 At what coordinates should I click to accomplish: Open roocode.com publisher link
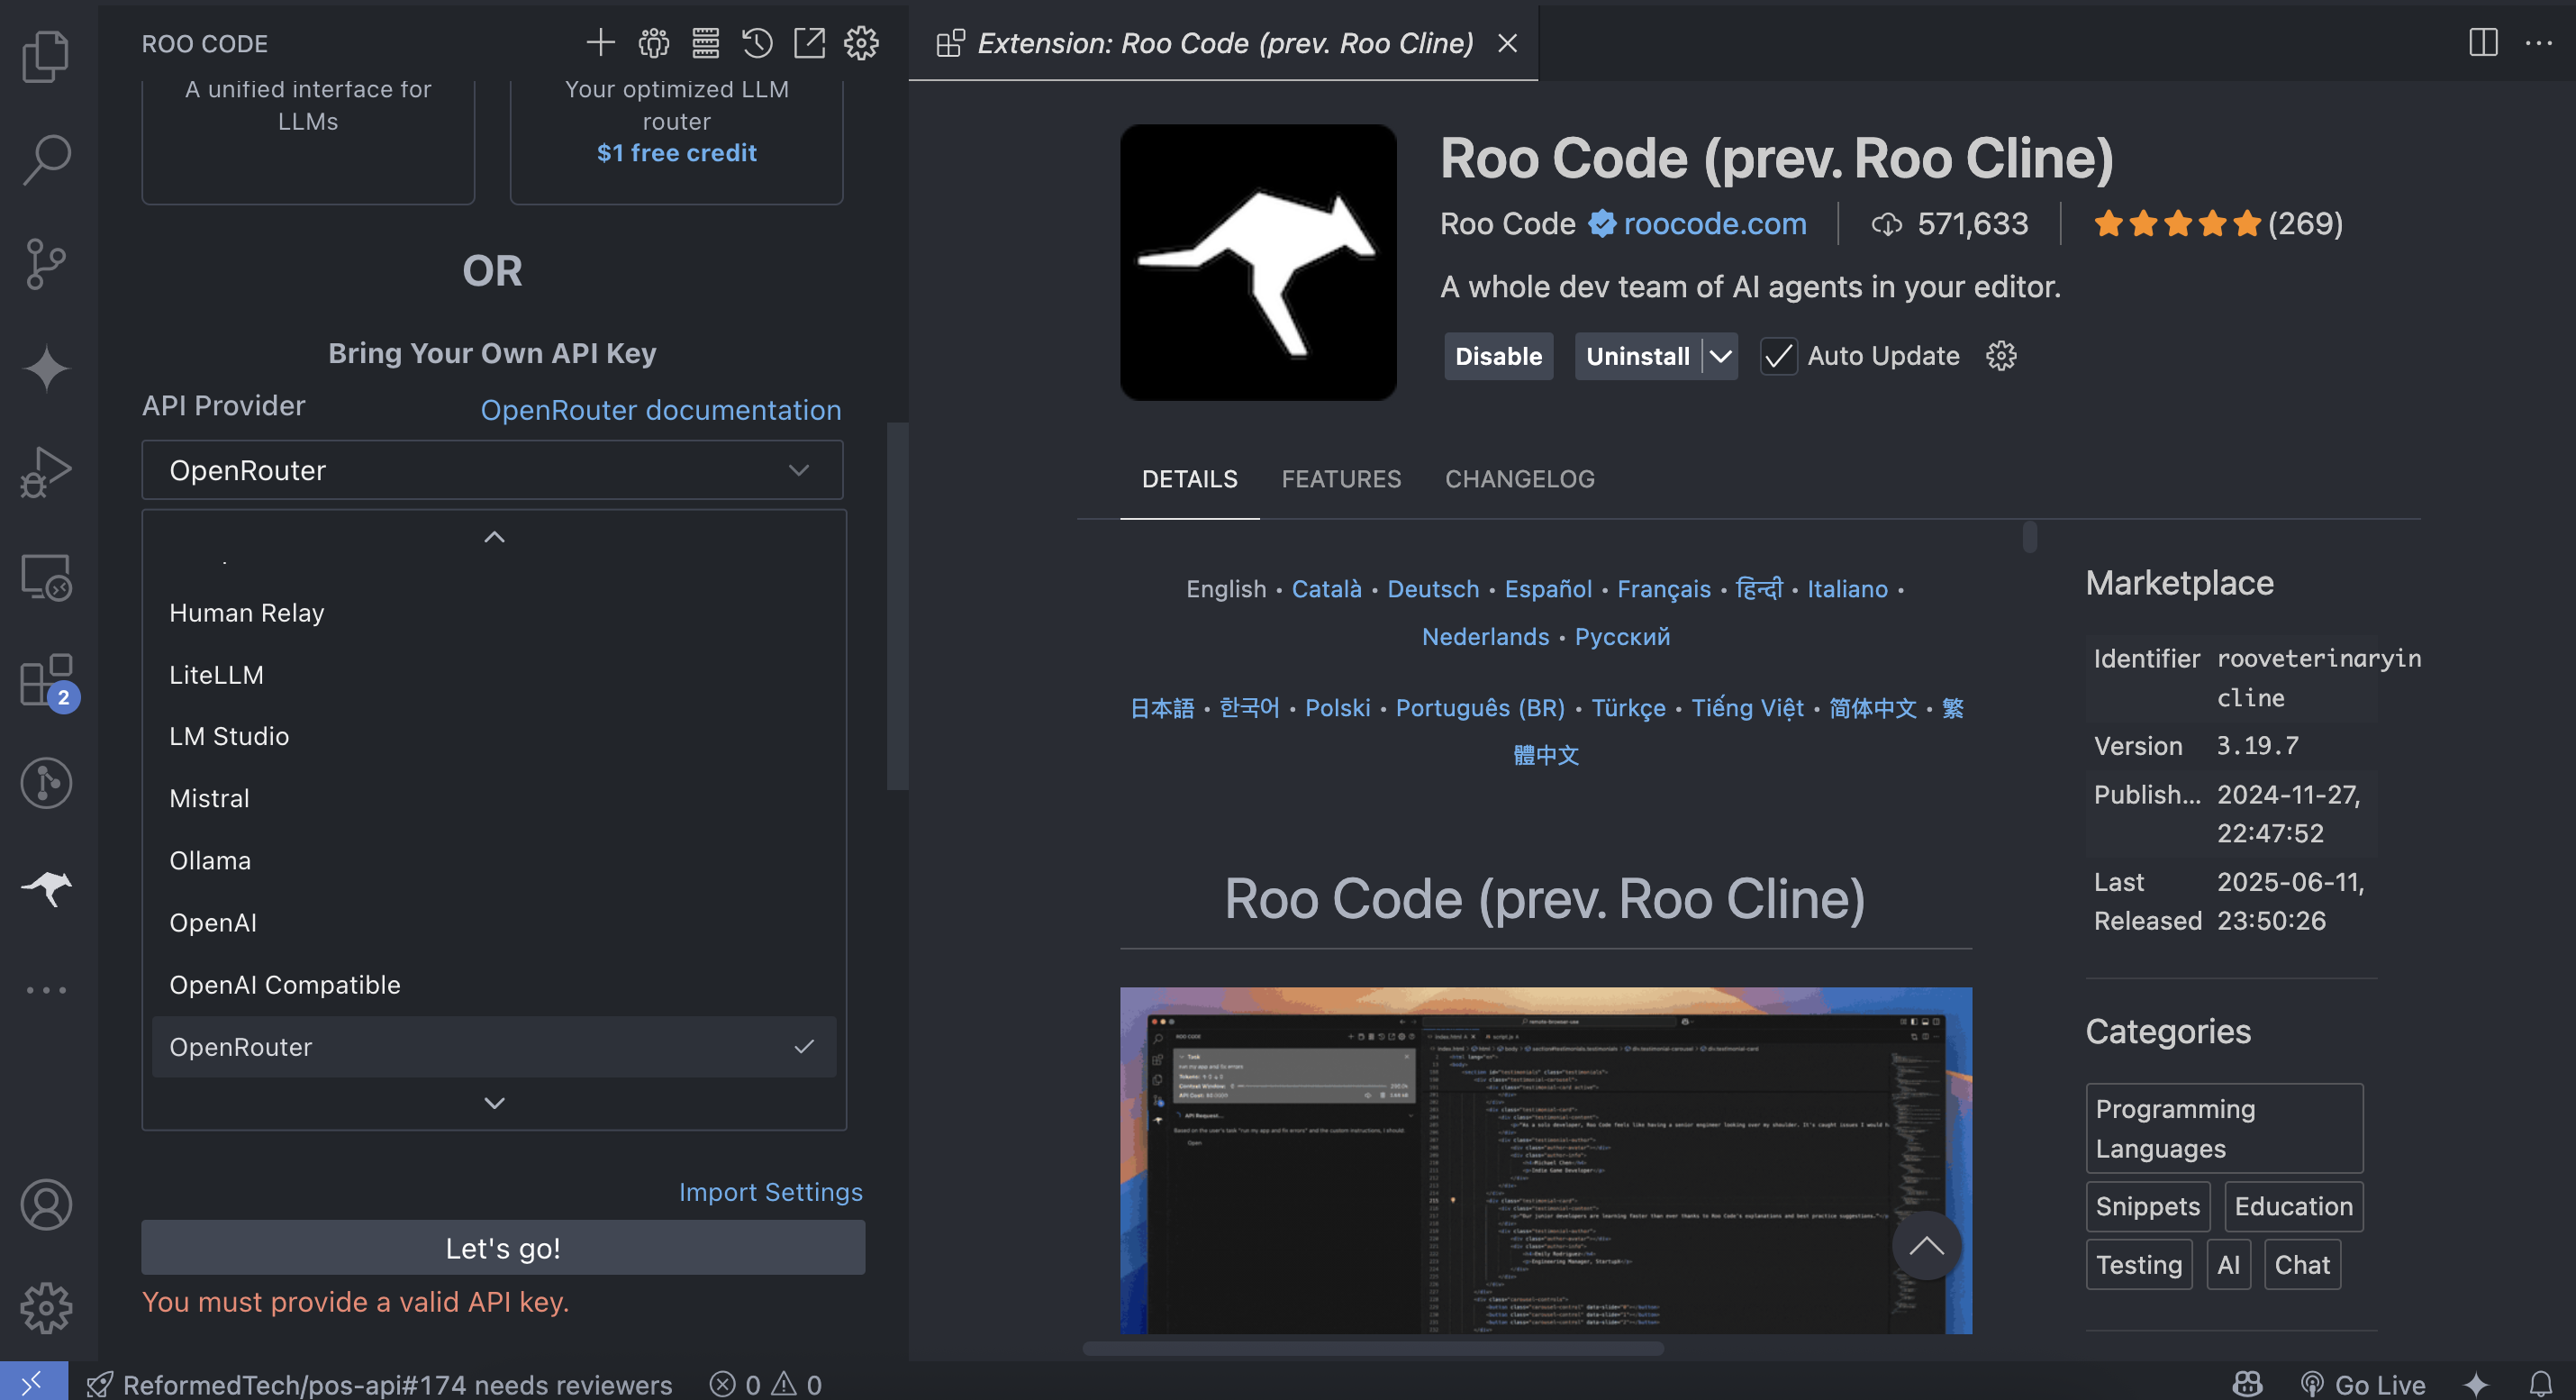[1714, 223]
